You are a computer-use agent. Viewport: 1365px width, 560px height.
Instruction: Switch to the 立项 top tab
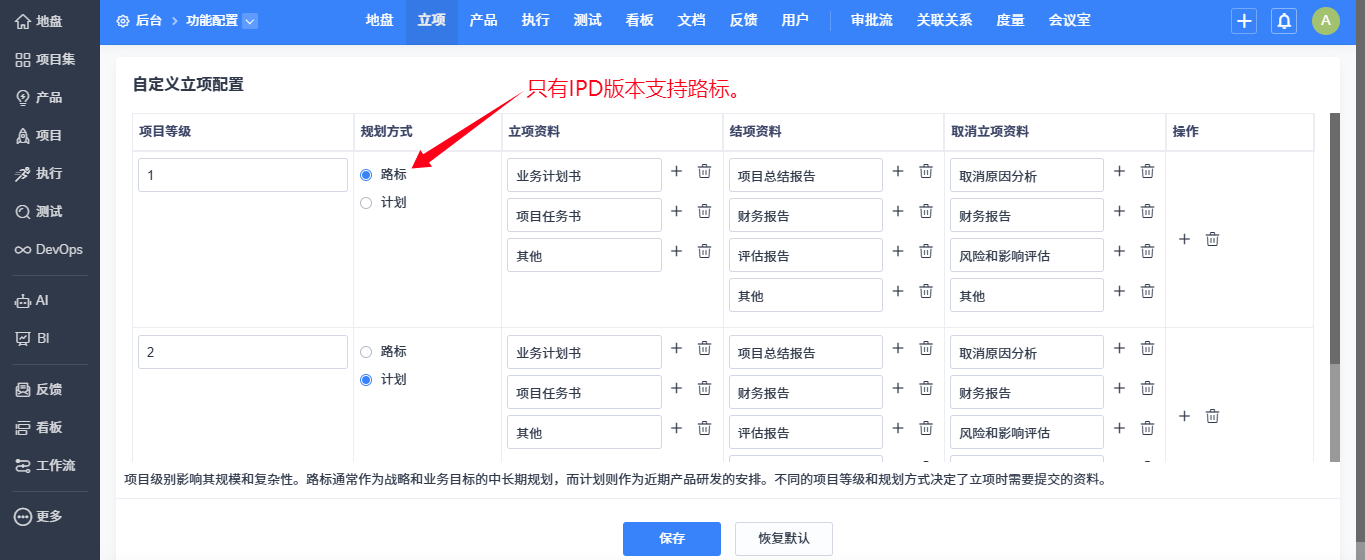click(x=432, y=20)
